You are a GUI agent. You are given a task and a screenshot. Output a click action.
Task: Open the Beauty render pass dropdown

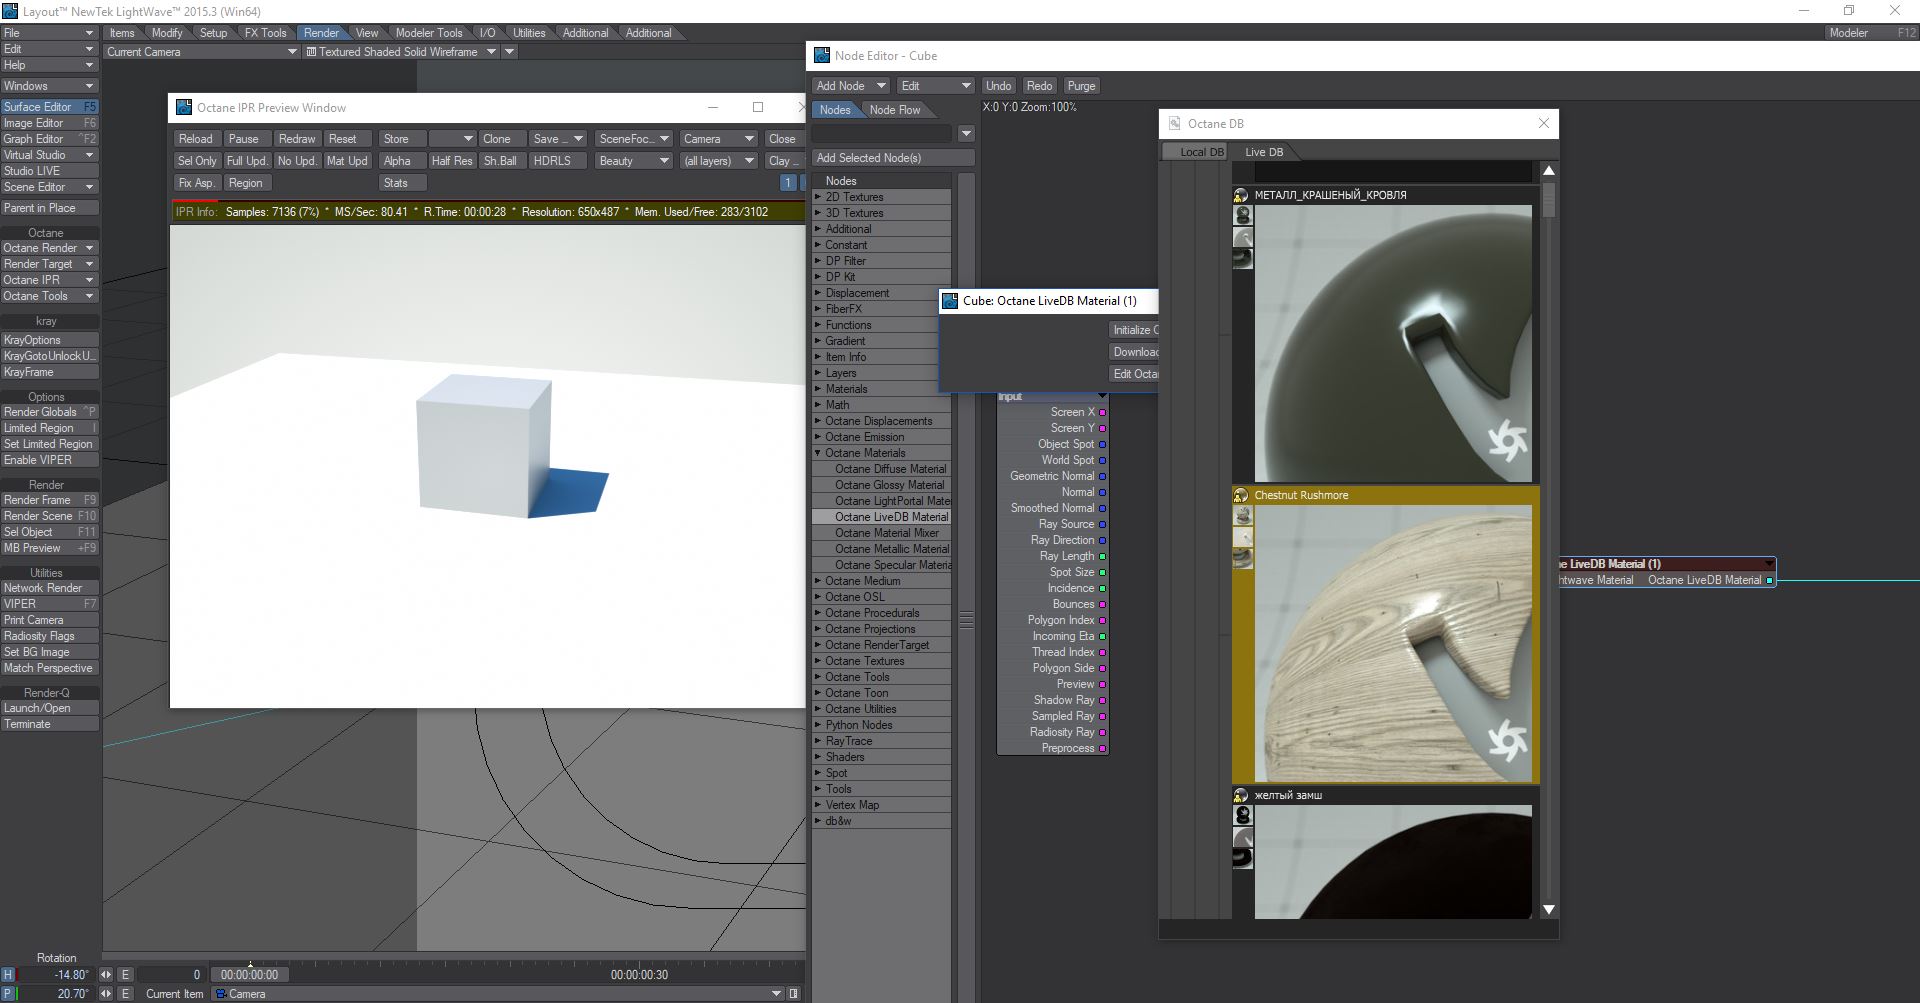pos(633,161)
